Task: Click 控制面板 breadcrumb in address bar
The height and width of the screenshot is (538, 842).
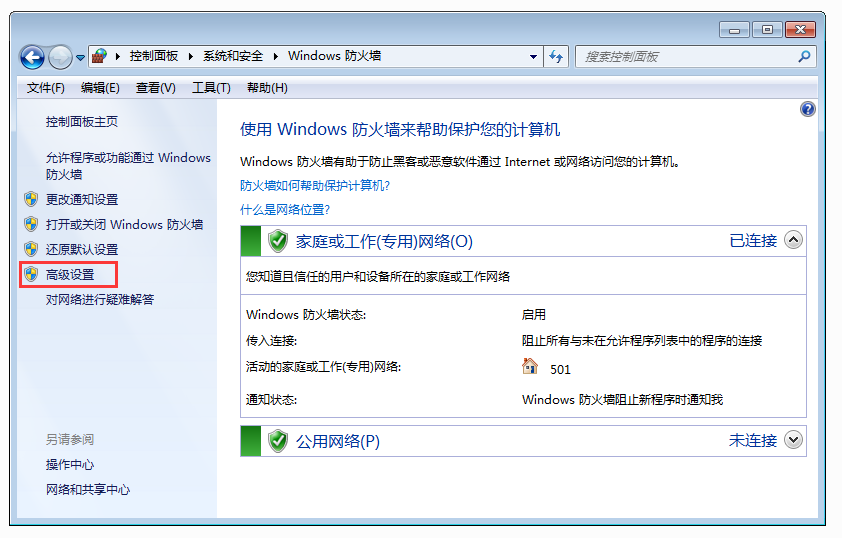Action: [154, 56]
